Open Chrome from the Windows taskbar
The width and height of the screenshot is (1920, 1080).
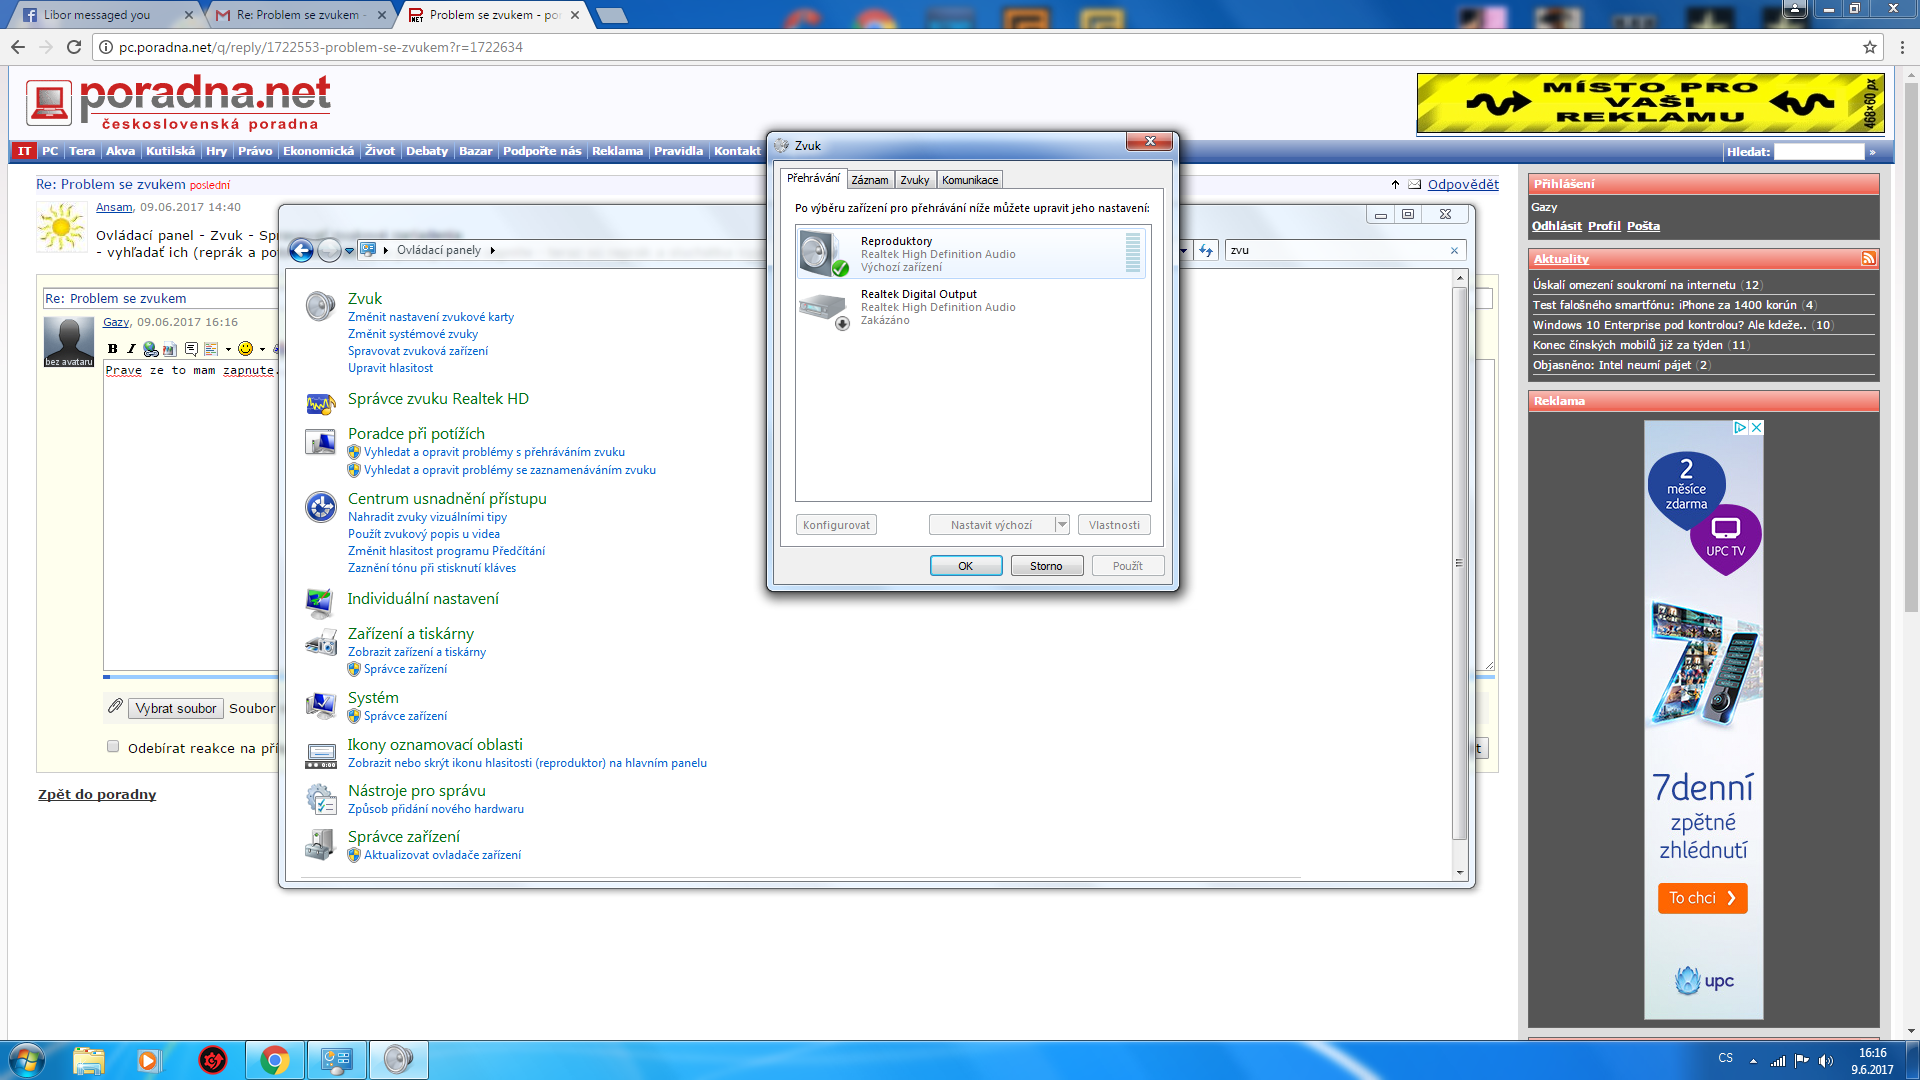click(275, 1060)
